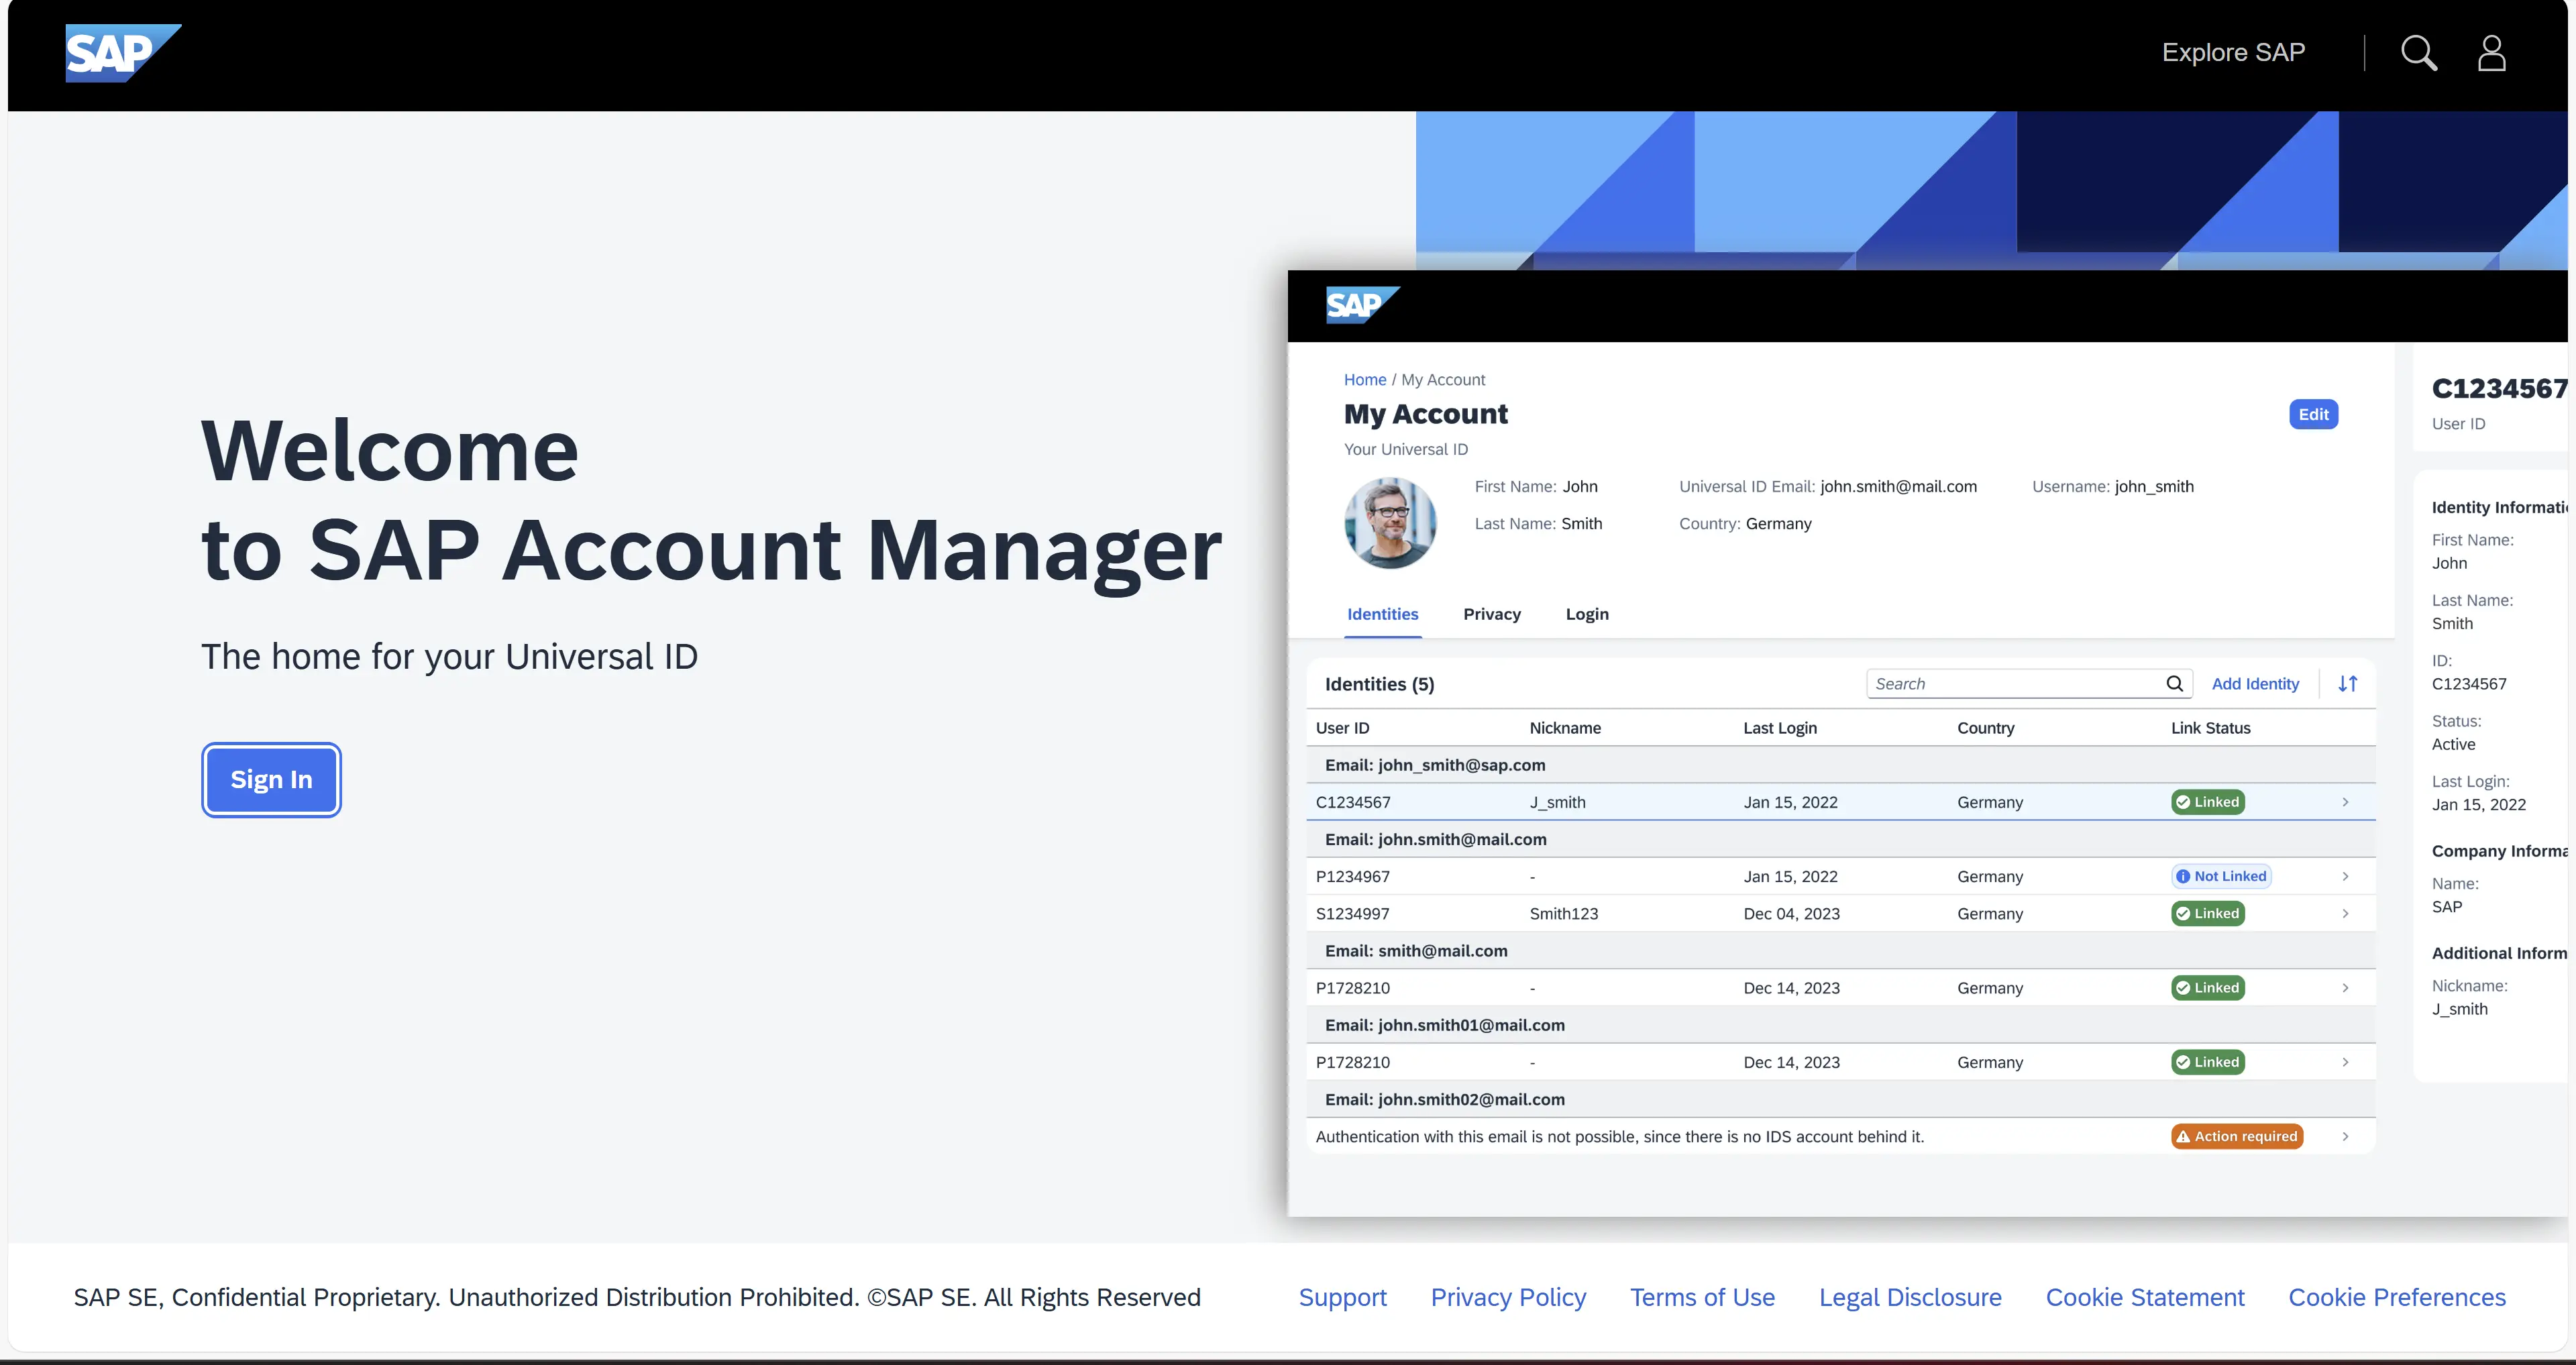Open the Support footer link
Viewport: 2576px width, 1365px height.
click(1342, 1297)
